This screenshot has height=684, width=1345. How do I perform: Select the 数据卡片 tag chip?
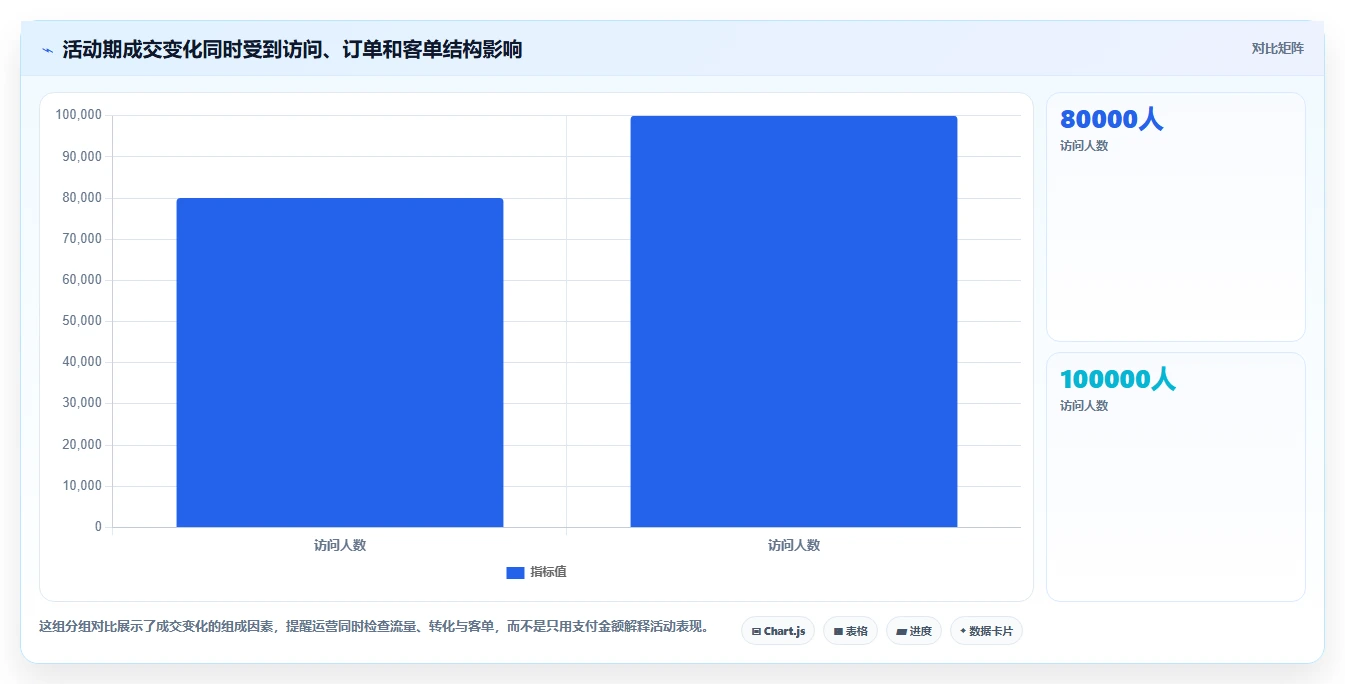coord(986,631)
